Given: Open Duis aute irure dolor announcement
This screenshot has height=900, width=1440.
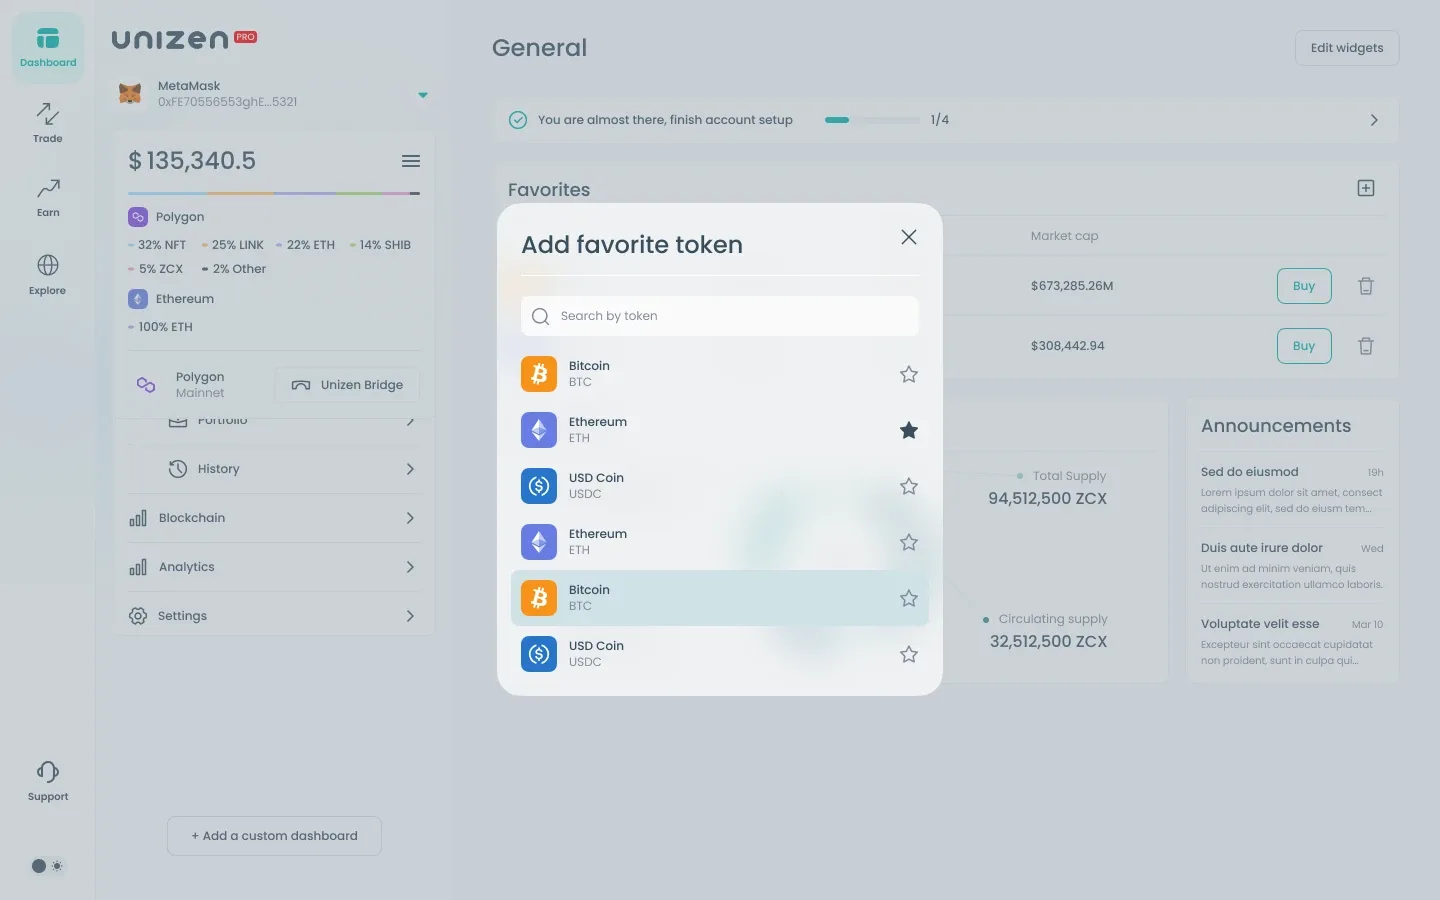Looking at the screenshot, I should point(1292,566).
